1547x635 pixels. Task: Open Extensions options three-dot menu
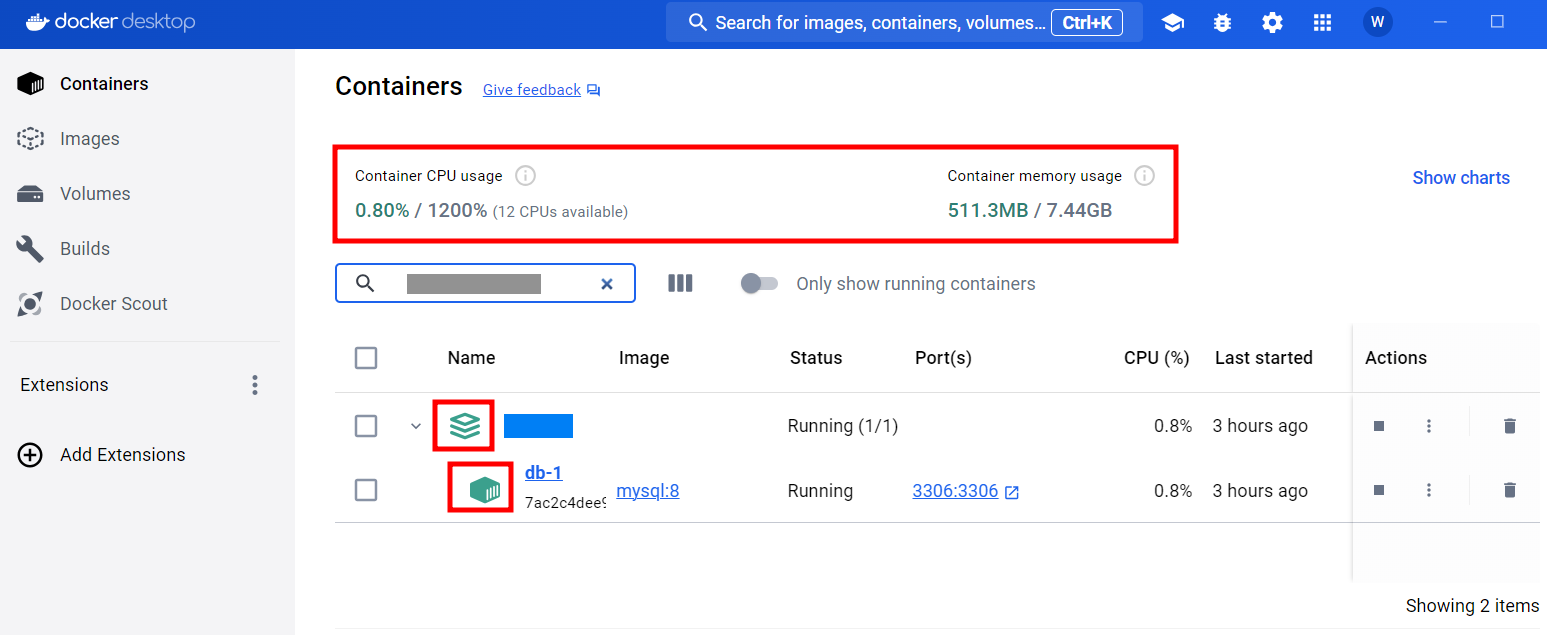point(255,385)
